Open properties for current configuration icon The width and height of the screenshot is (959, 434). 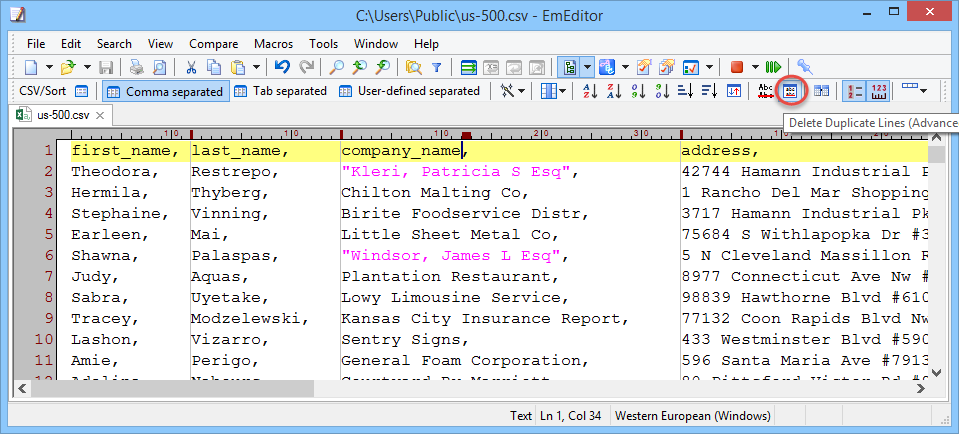646,67
